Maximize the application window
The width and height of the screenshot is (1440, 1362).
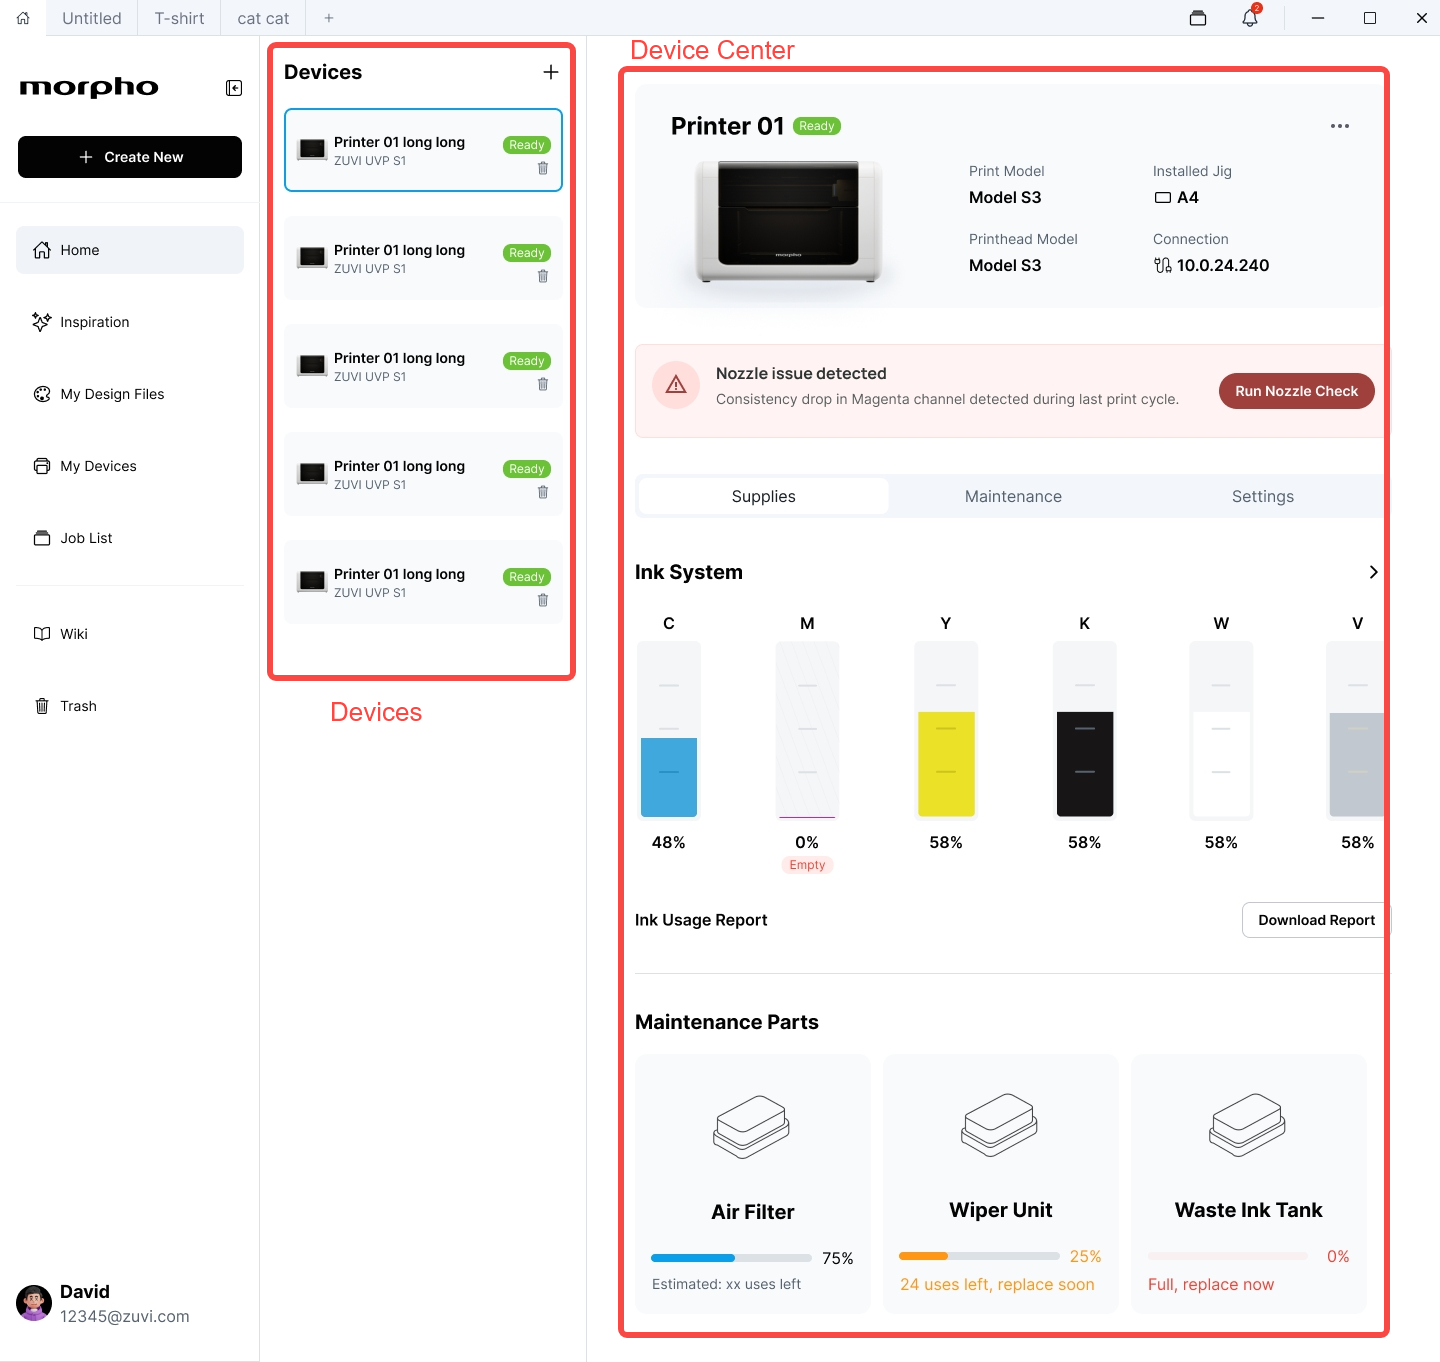tap(1370, 18)
